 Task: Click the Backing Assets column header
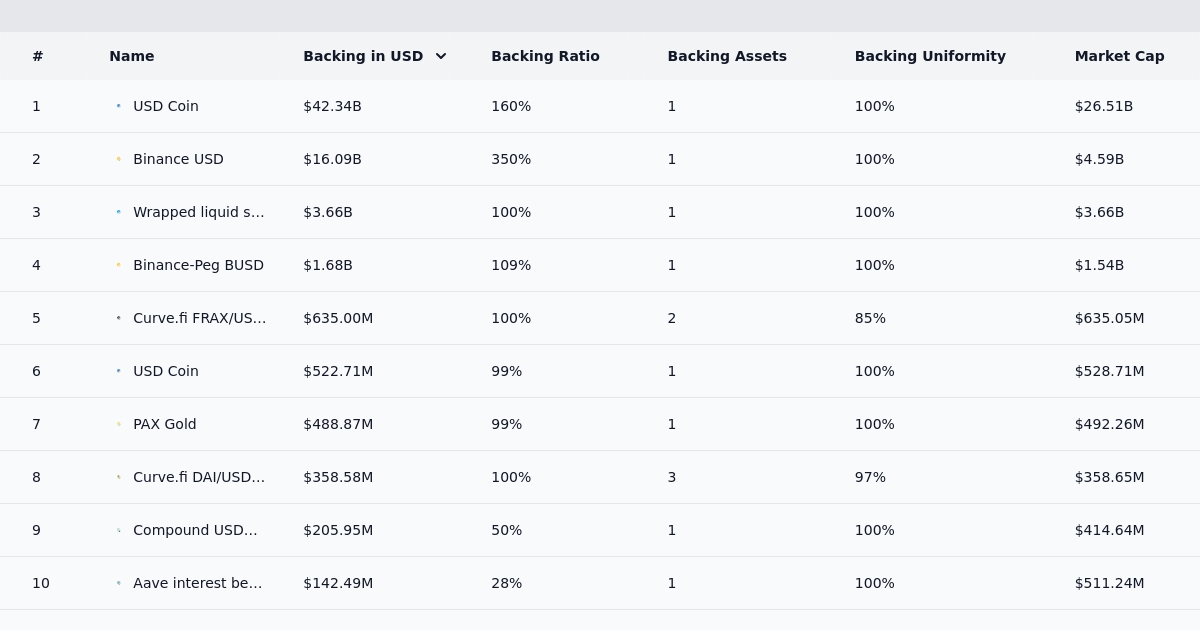click(x=727, y=56)
